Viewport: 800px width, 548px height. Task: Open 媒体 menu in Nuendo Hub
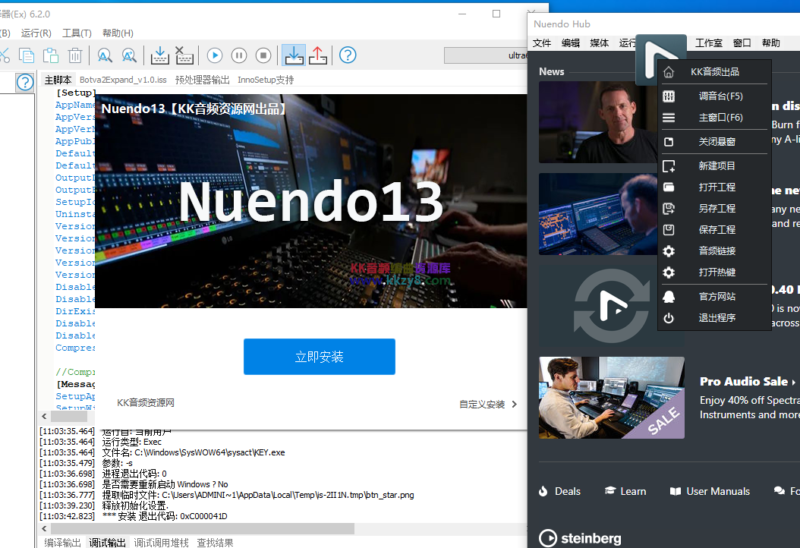[599, 43]
